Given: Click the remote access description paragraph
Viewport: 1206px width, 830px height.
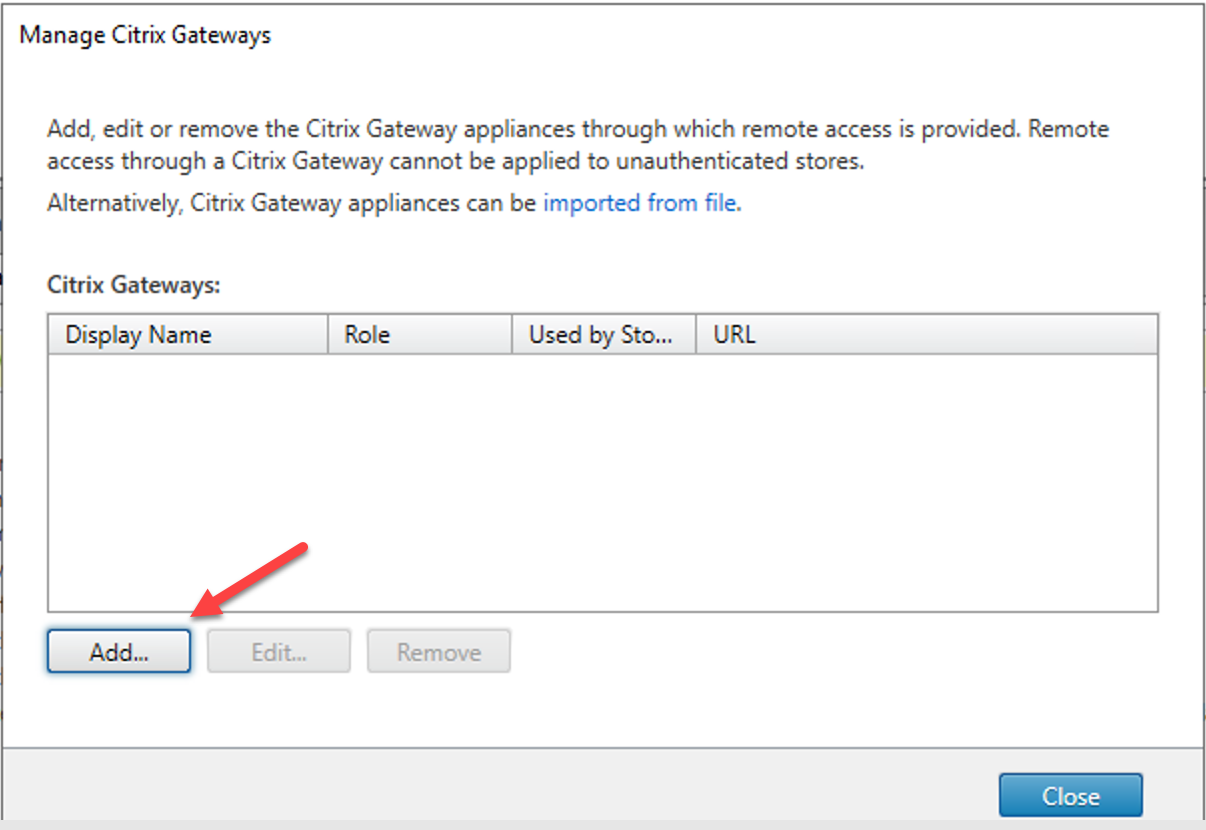Looking at the screenshot, I should pyautogui.click(x=577, y=145).
